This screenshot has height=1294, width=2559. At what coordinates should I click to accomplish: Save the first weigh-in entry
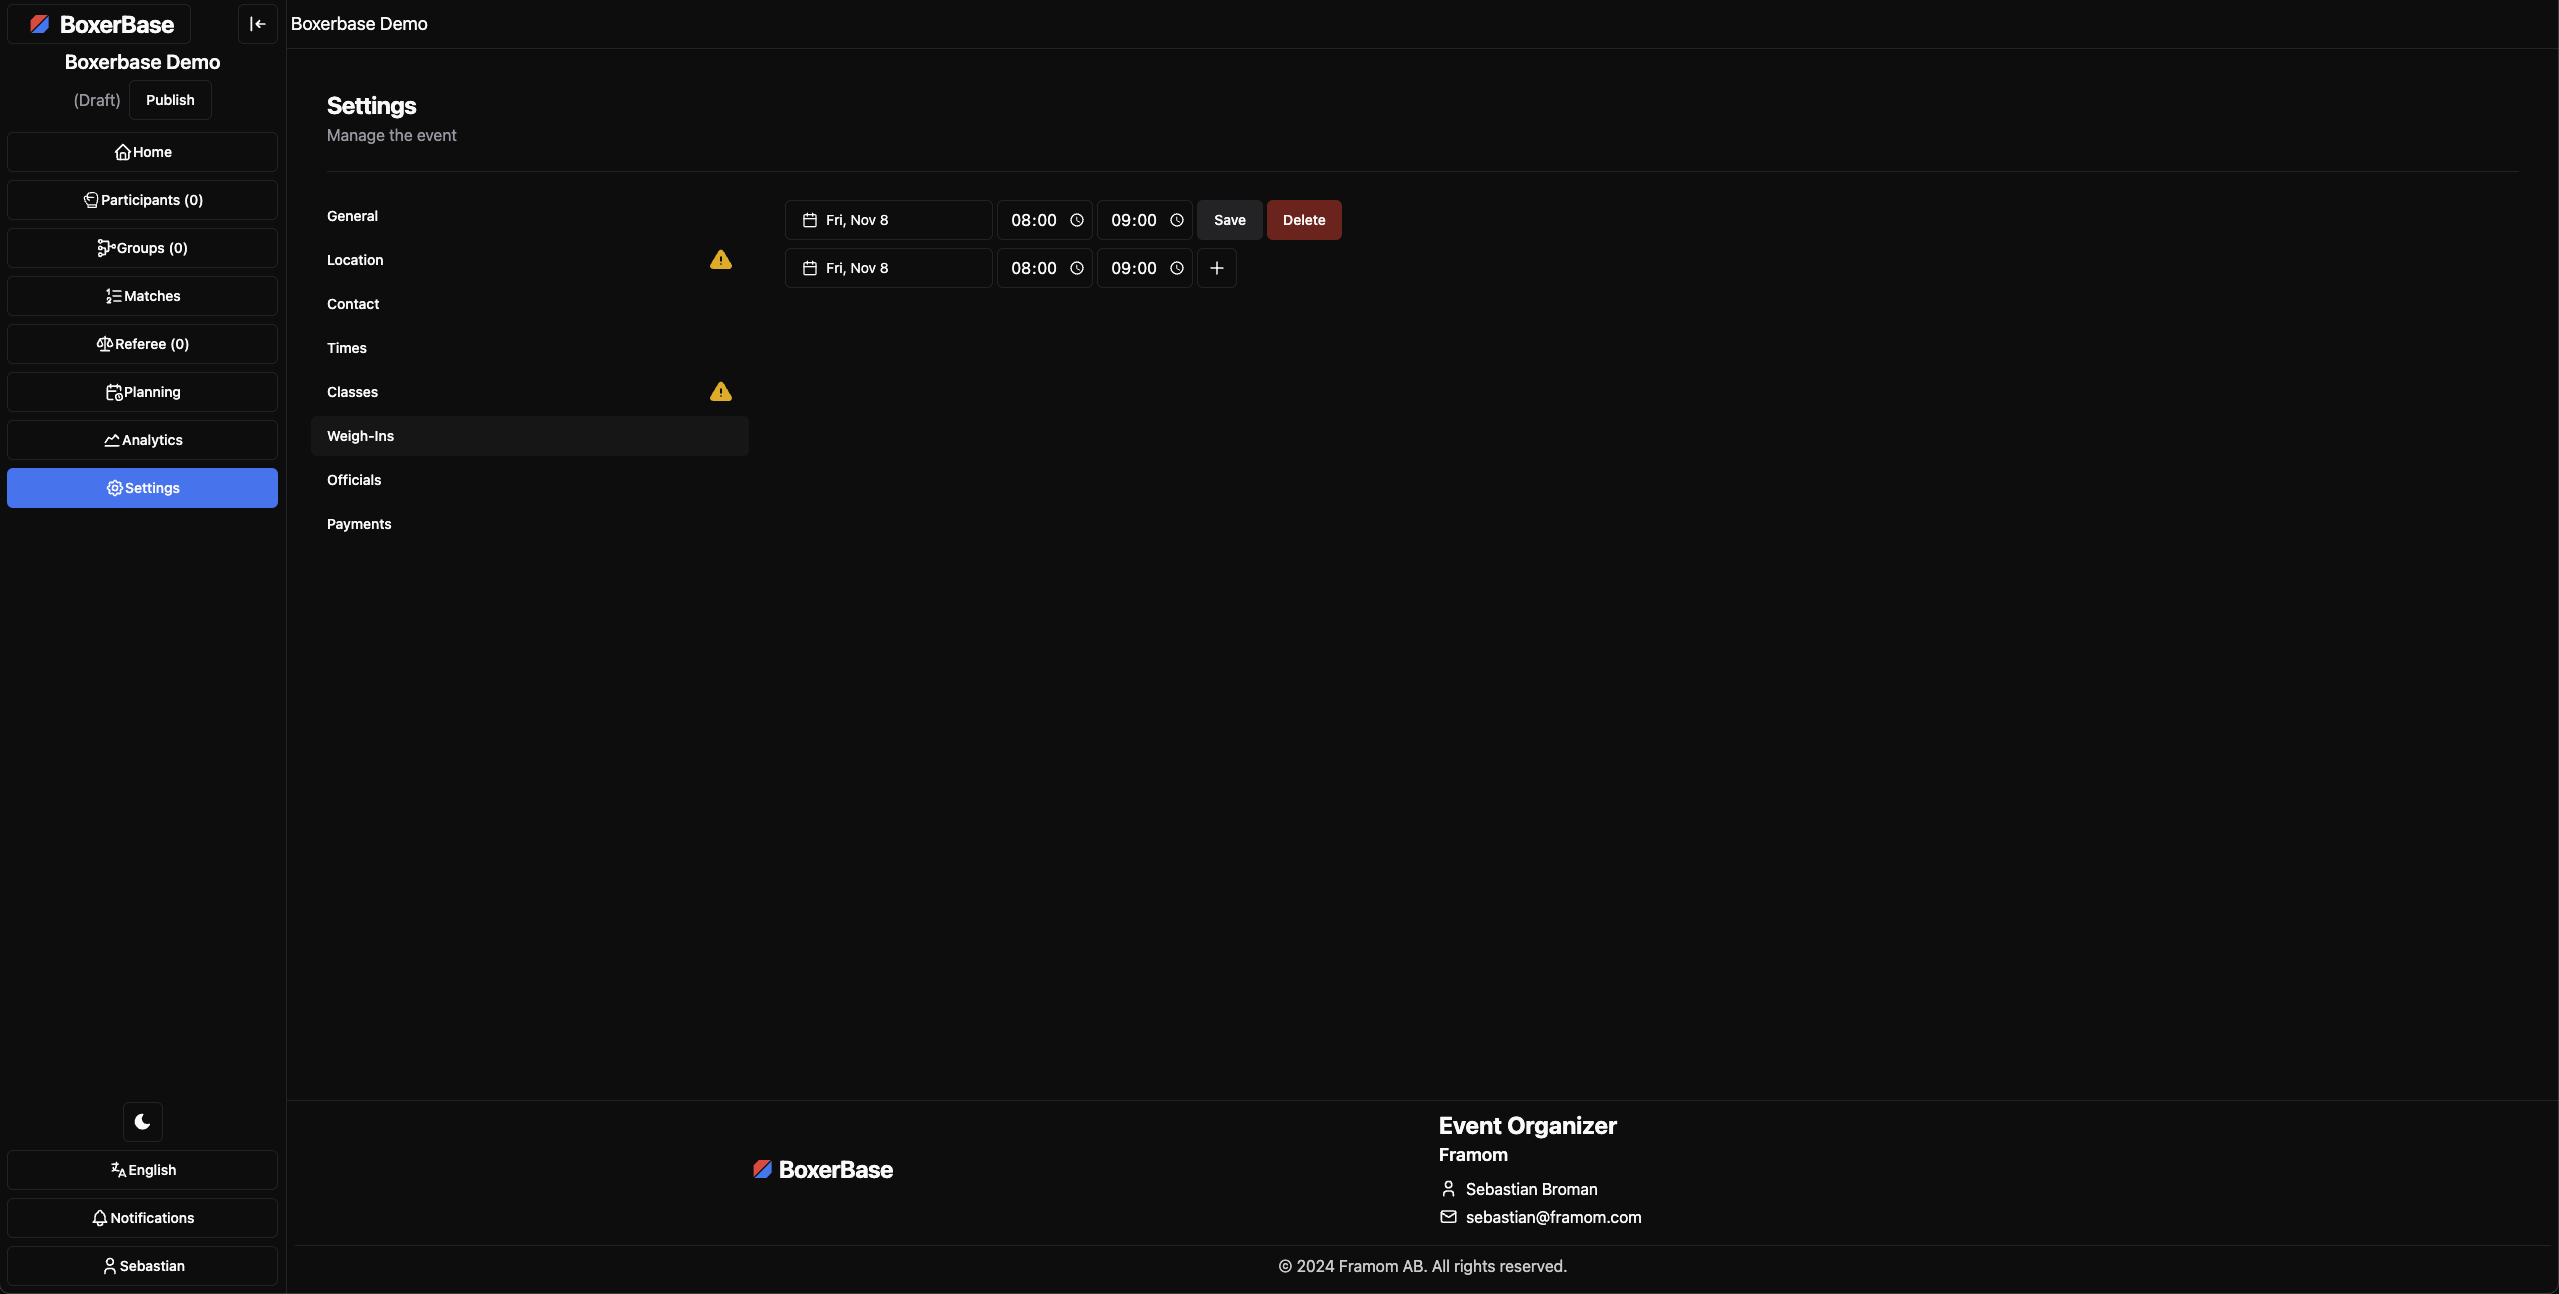1229,220
